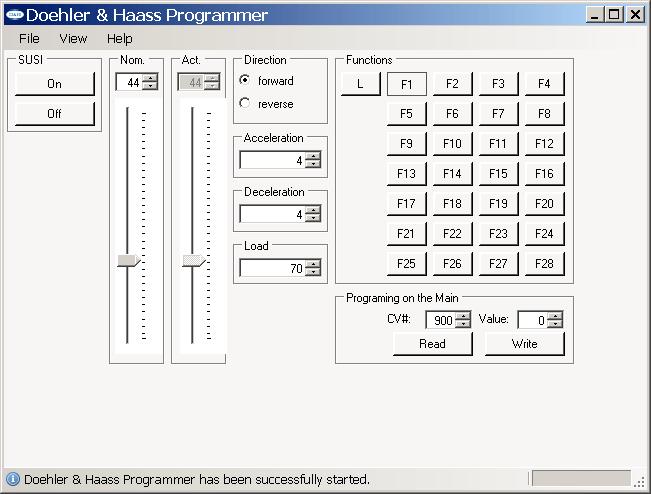The width and height of the screenshot is (651, 494).
Task: Toggle function F13
Action: click(x=406, y=174)
